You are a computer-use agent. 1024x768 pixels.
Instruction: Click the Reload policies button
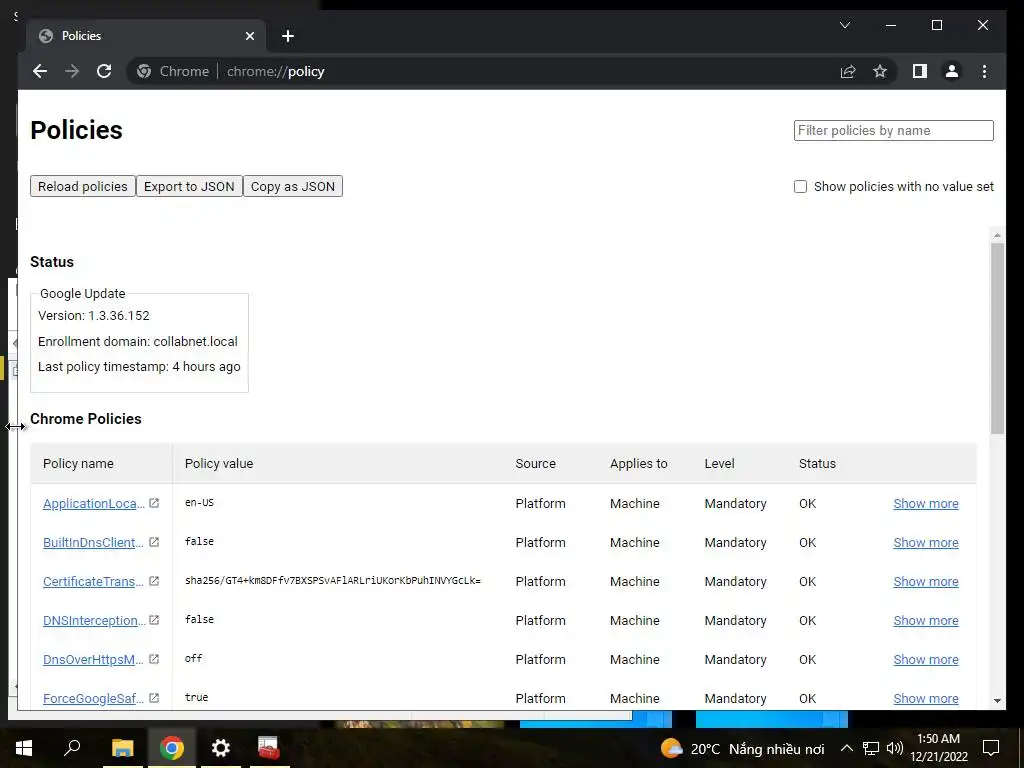tap(82, 186)
